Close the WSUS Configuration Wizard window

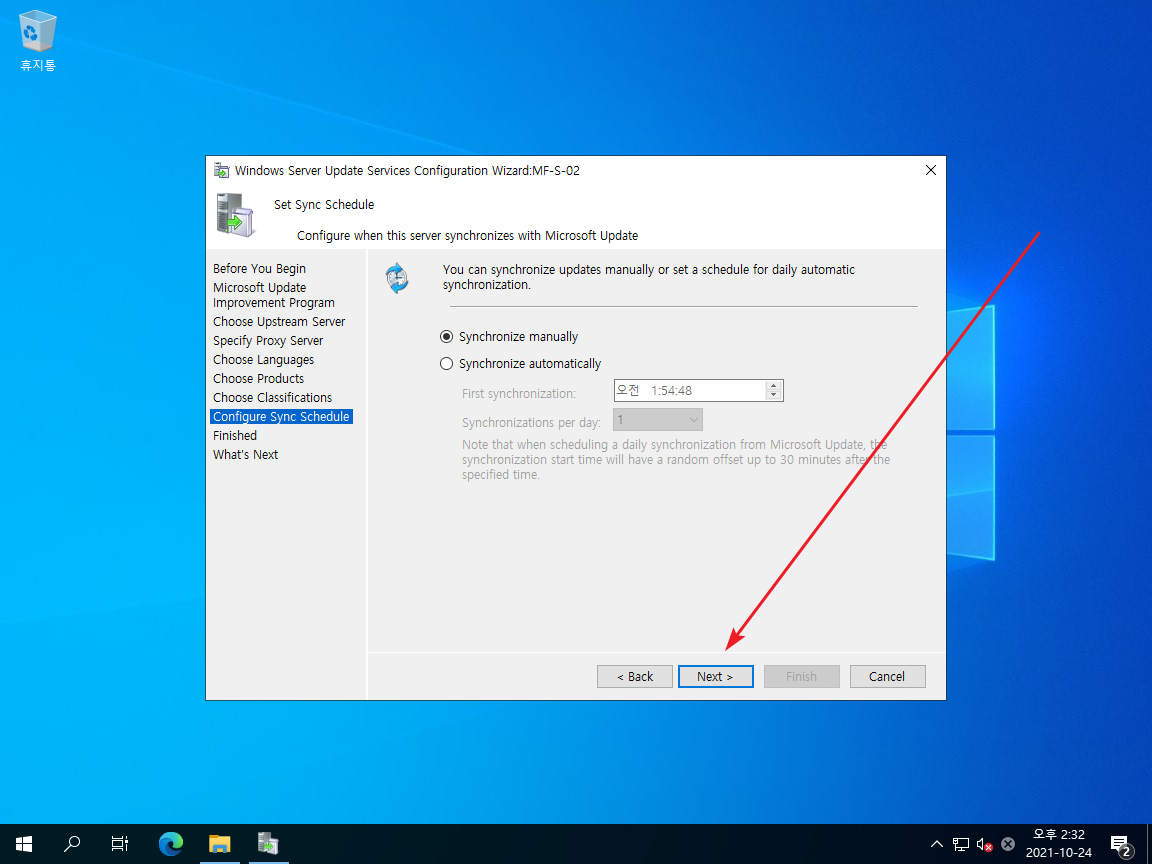pyautogui.click(x=930, y=170)
